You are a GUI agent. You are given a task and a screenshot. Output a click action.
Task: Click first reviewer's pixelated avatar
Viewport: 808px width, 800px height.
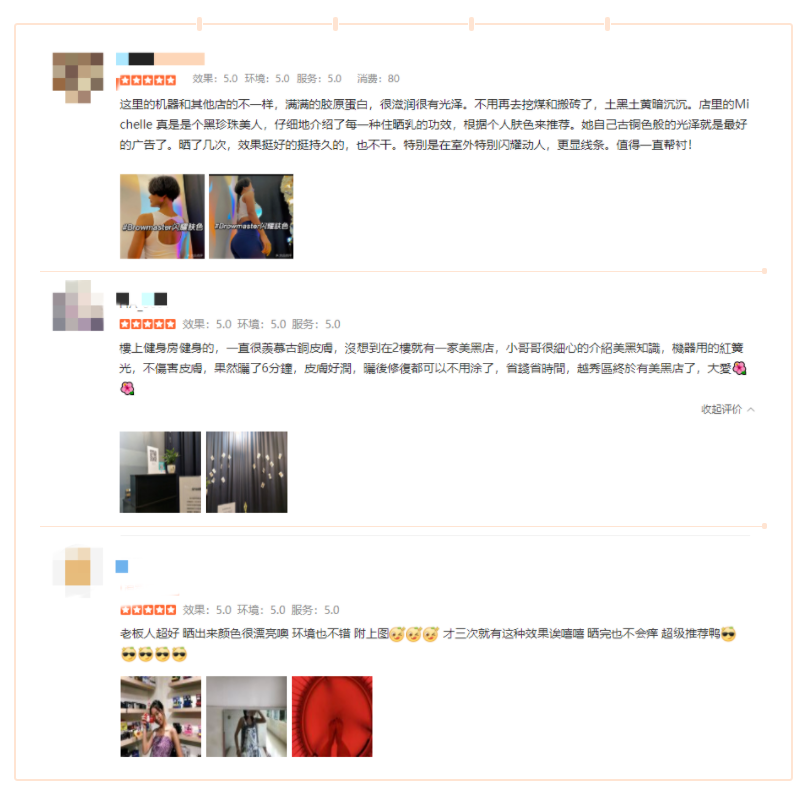pyautogui.click(x=78, y=78)
